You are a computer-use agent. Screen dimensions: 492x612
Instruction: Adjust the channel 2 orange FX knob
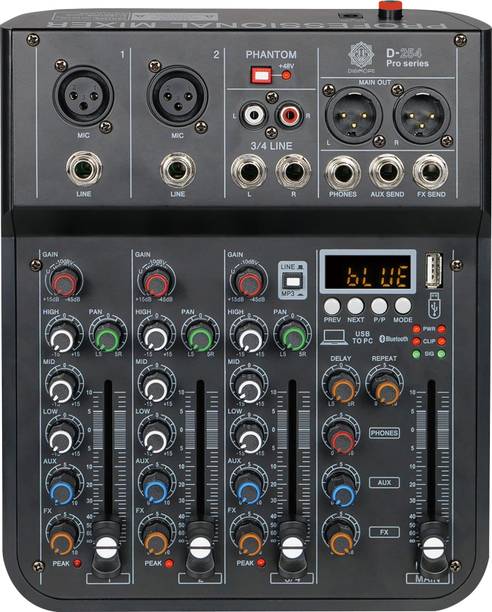(x=155, y=539)
